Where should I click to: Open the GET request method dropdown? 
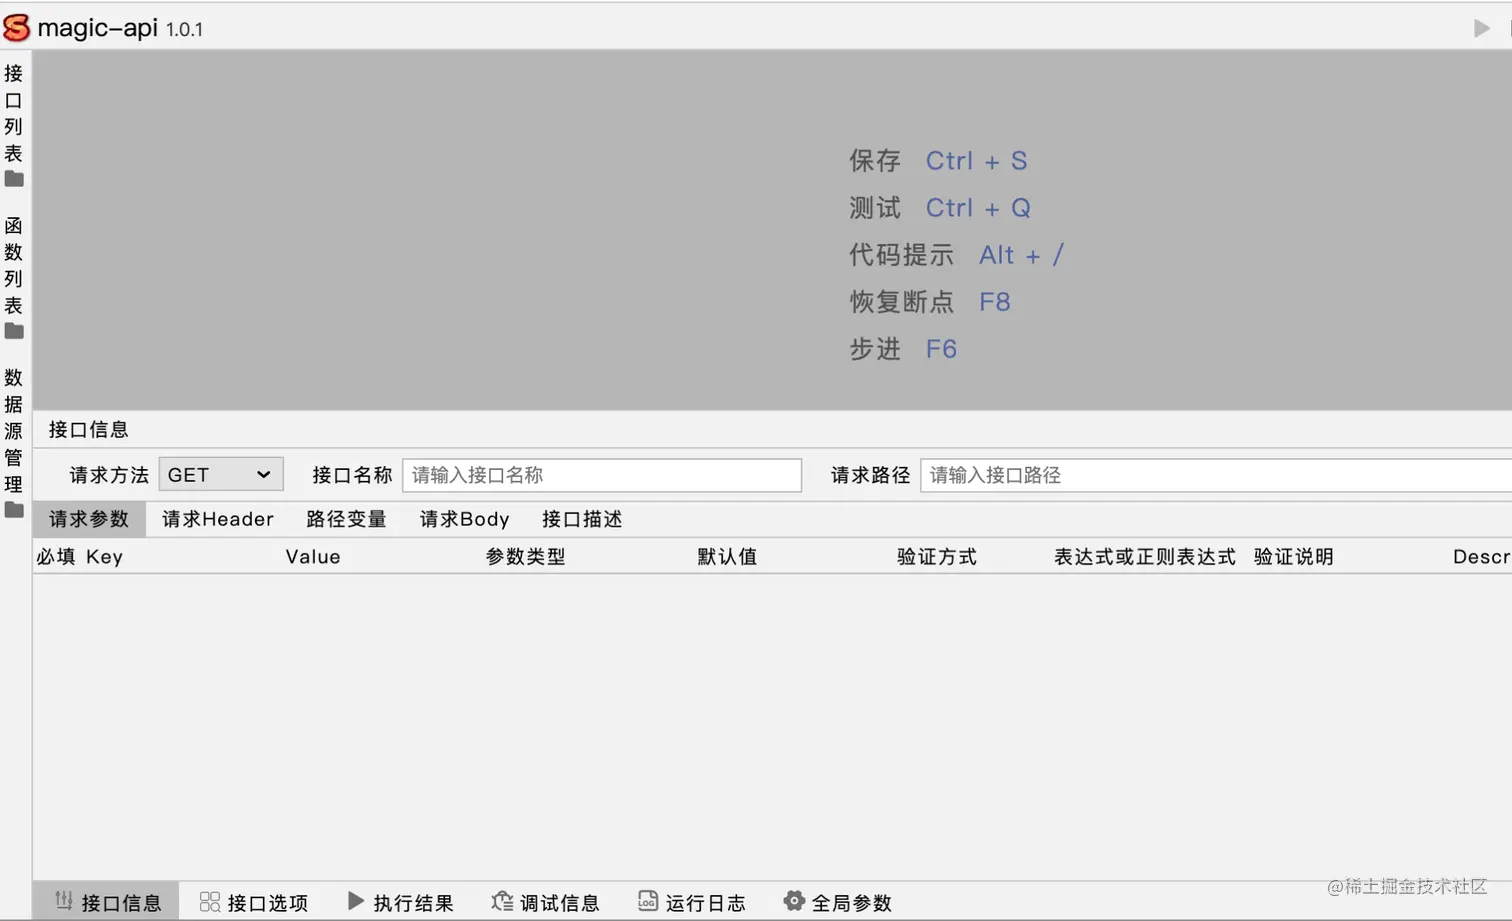pyautogui.click(x=220, y=475)
